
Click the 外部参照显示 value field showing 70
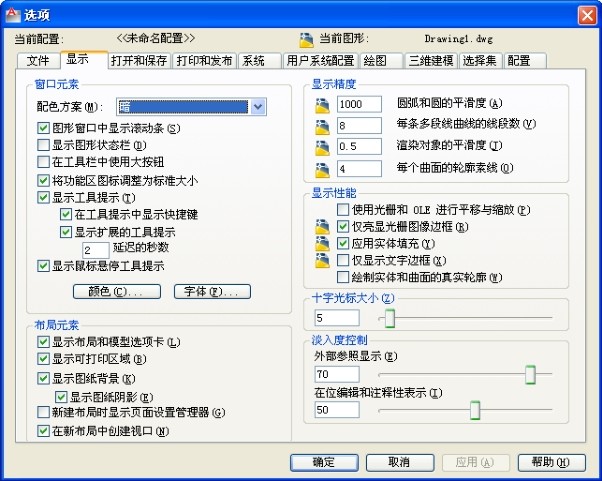337,374
